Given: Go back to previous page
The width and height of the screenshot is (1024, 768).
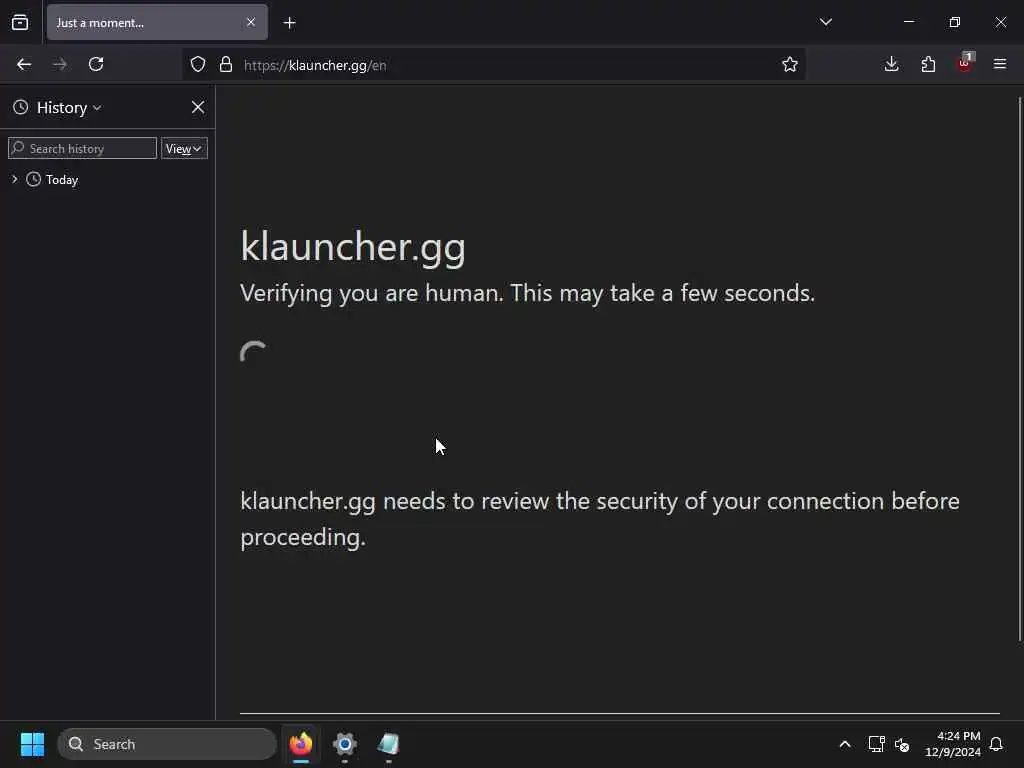Looking at the screenshot, I should coord(24,64).
